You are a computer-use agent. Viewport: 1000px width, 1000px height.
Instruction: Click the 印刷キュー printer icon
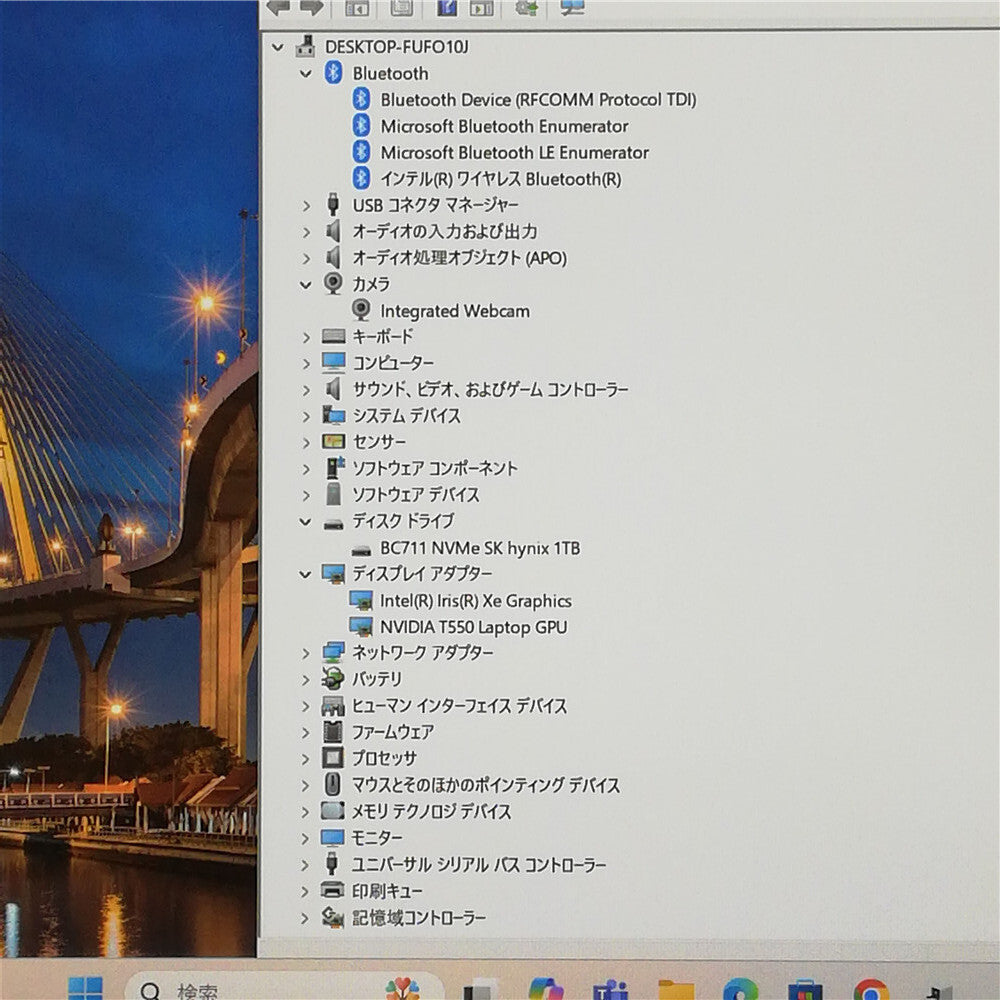click(332, 890)
